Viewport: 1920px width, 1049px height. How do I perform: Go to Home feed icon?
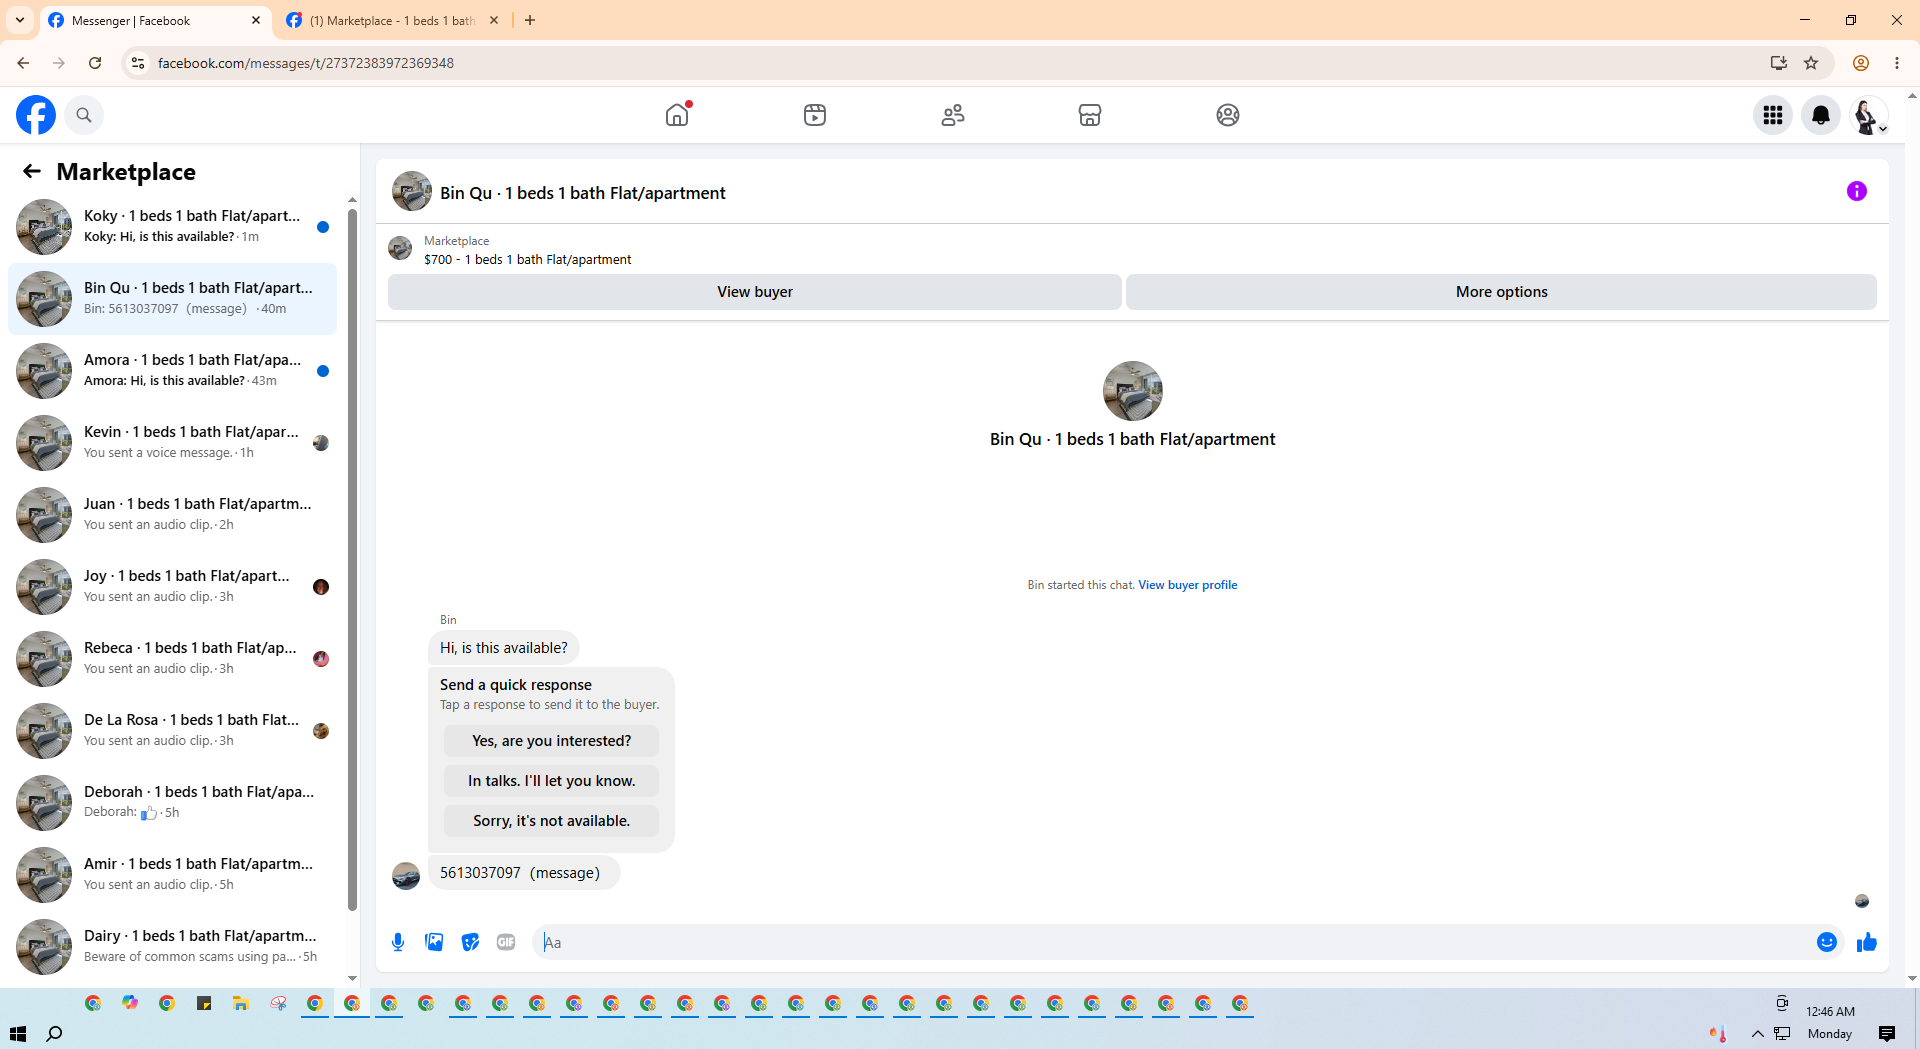pos(677,115)
